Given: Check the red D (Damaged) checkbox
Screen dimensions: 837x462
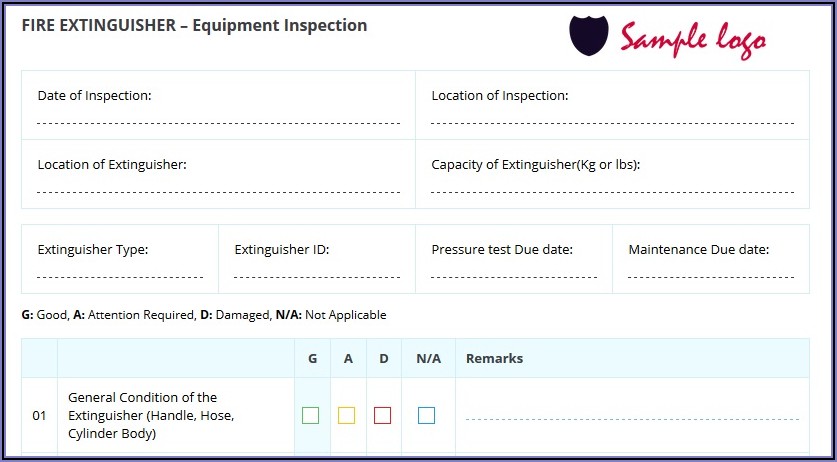Looking at the screenshot, I should [382, 415].
